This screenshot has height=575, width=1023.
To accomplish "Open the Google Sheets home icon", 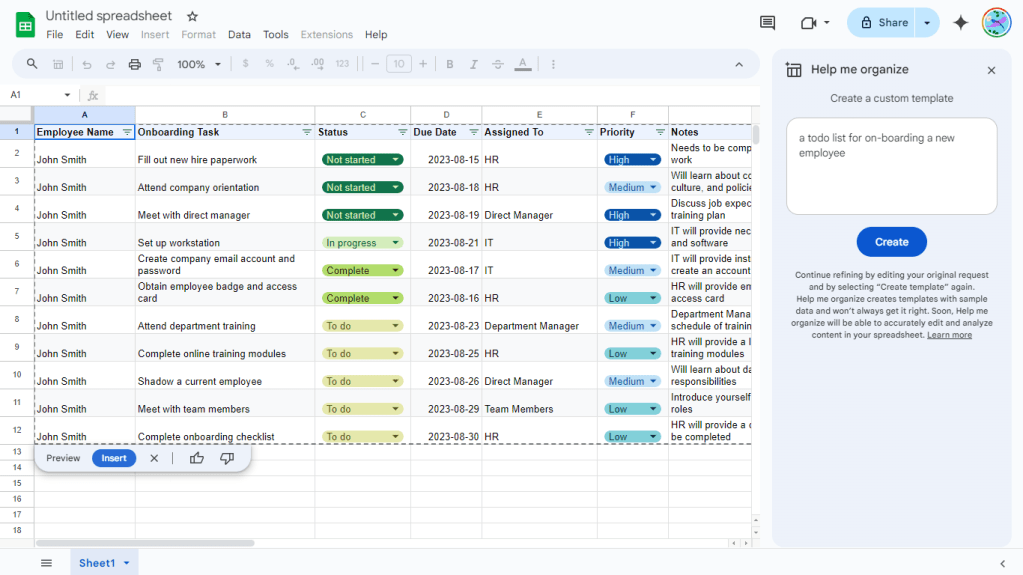I will [25, 25].
